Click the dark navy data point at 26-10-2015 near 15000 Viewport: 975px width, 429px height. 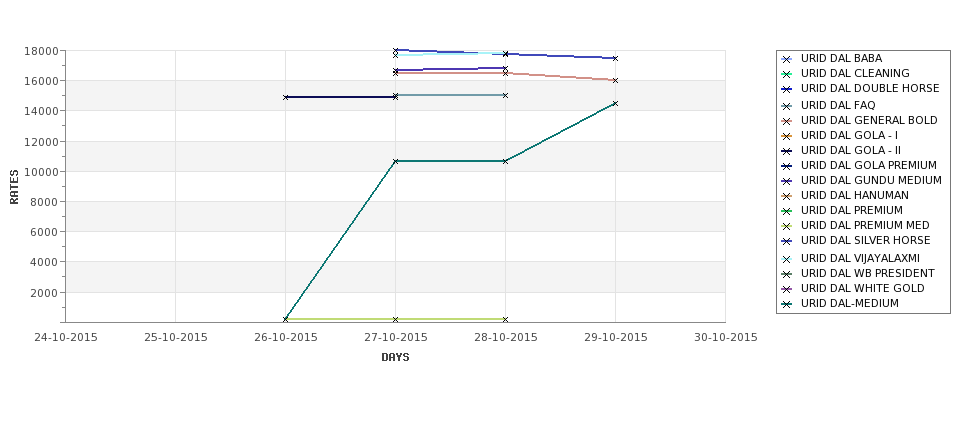(285, 97)
